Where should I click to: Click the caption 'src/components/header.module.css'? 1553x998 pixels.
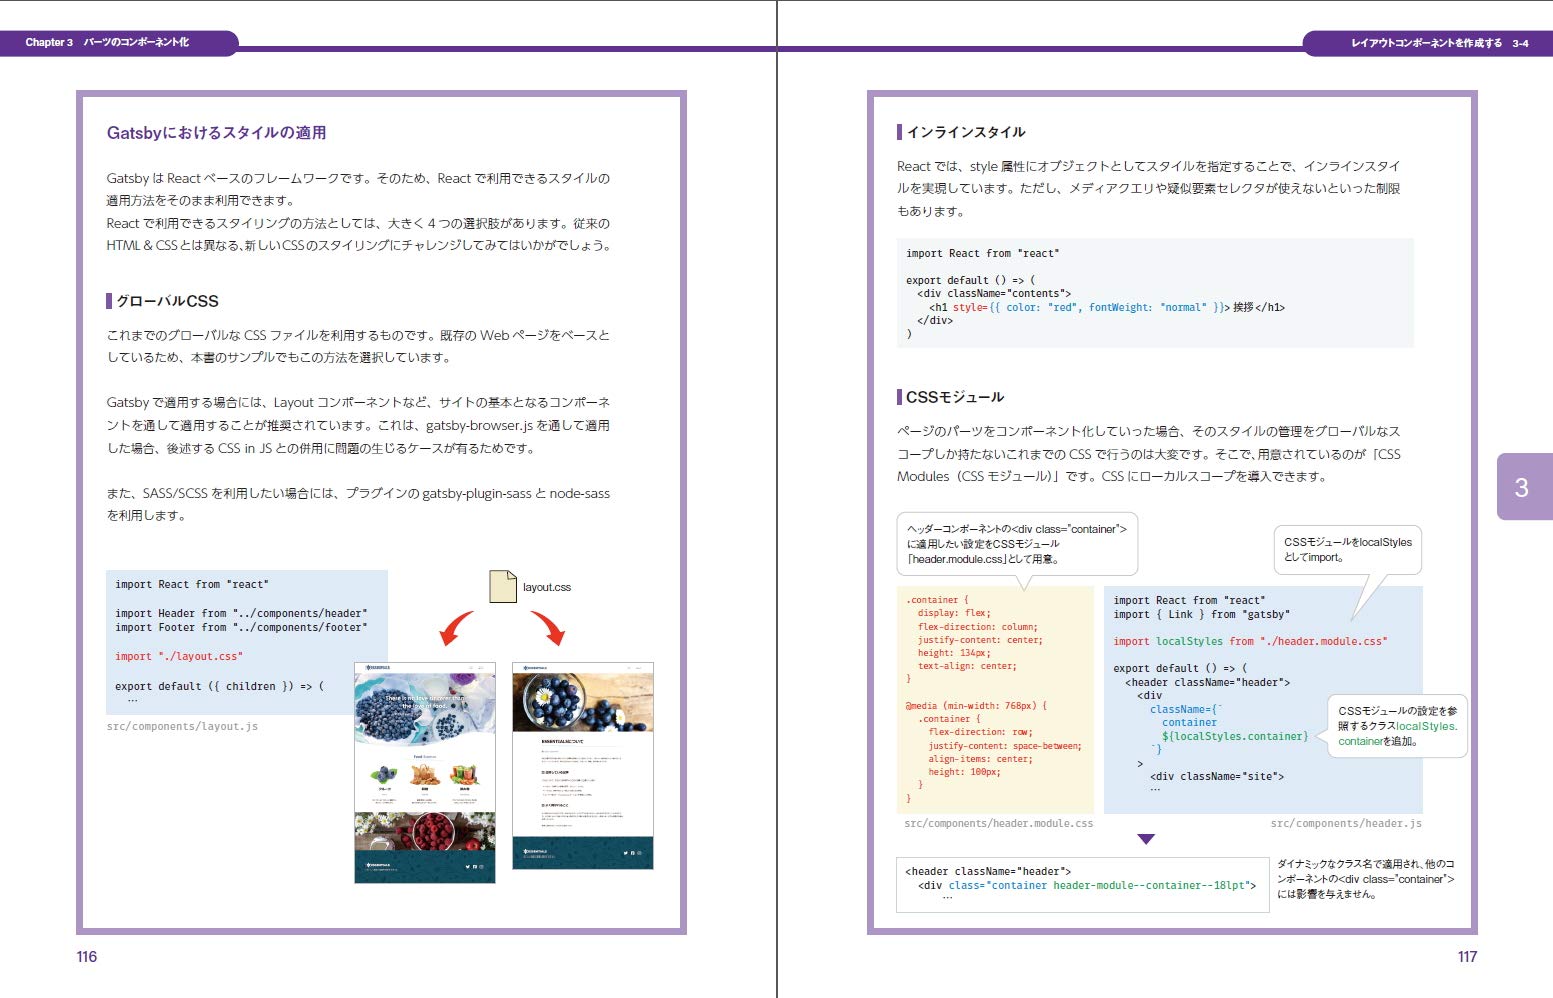click(998, 823)
